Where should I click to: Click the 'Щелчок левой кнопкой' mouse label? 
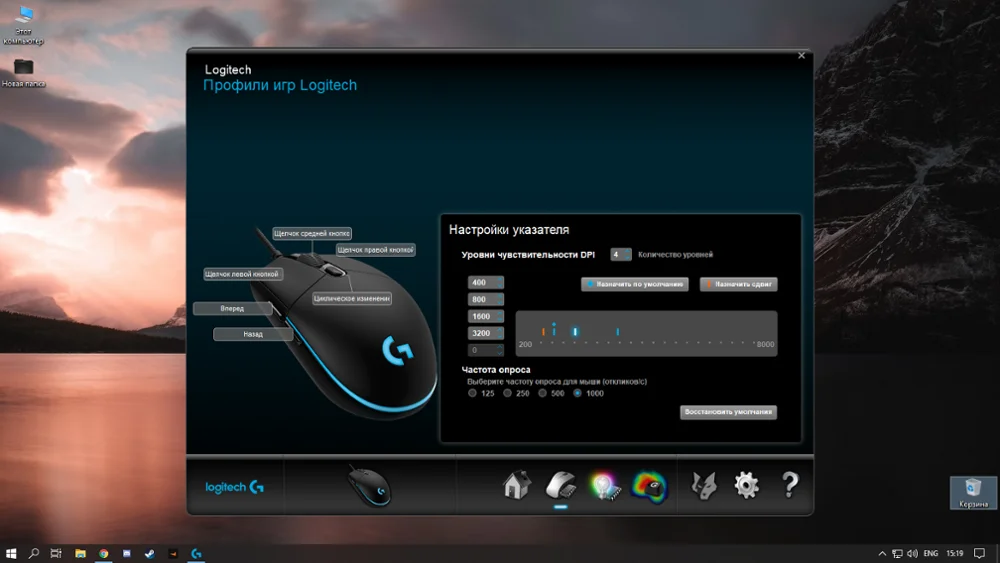[242, 274]
